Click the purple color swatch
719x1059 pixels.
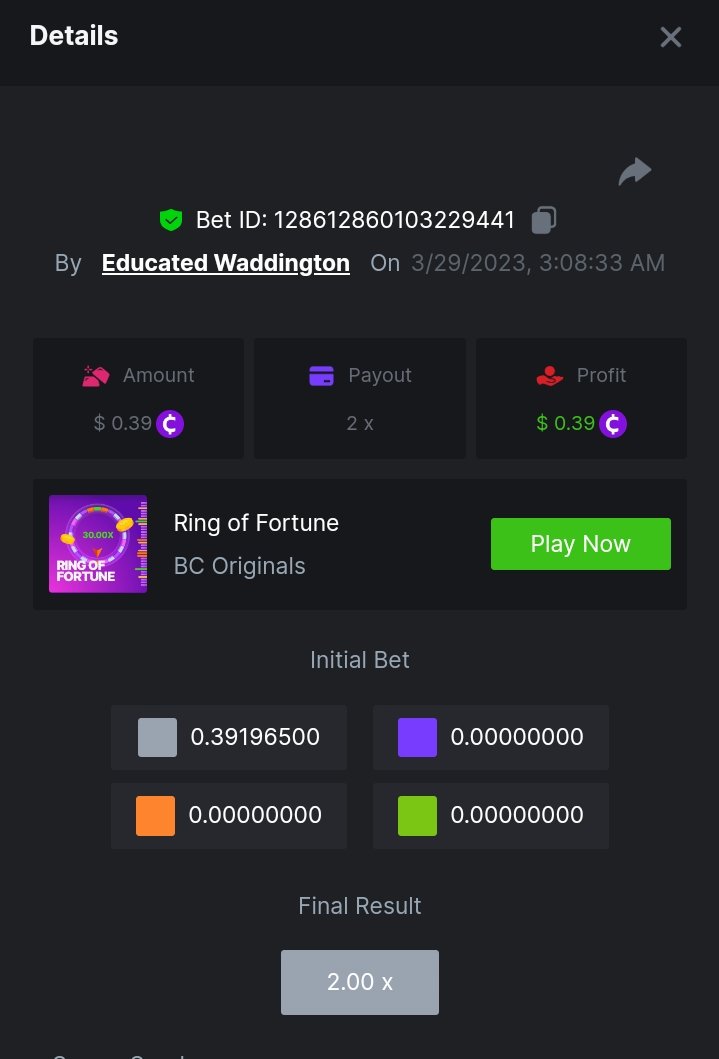pos(417,738)
